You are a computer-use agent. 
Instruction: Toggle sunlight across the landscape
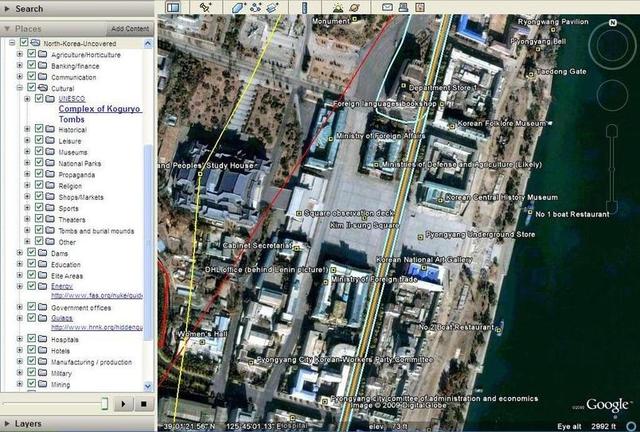(x=338, y=7)
